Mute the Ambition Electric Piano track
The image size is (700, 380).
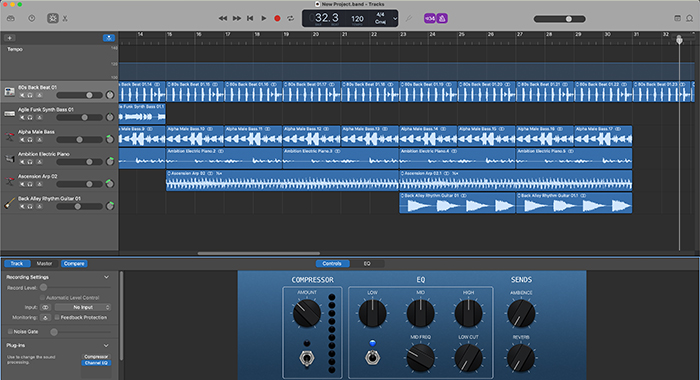(22, 162)
